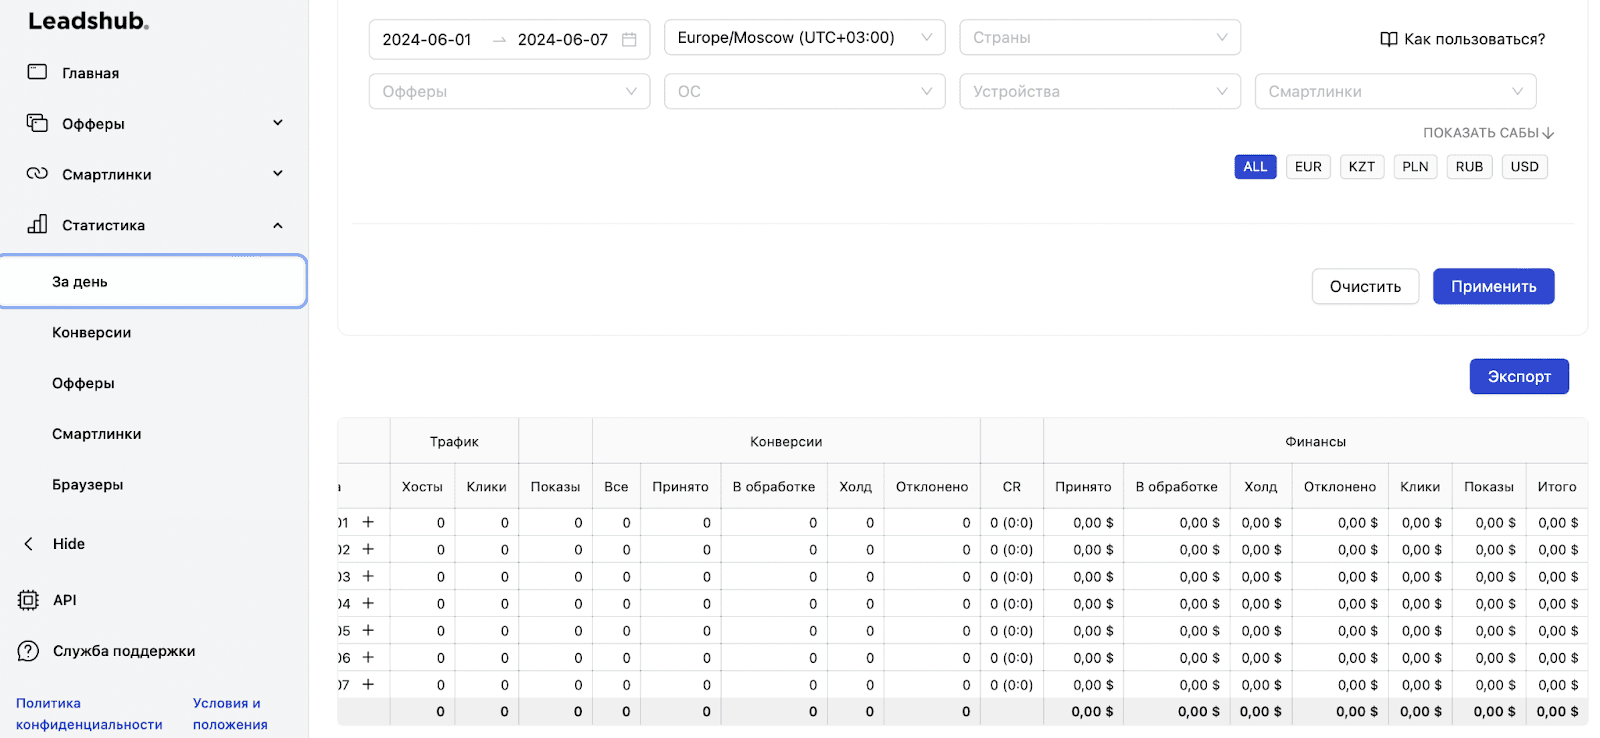Screen dimensions: 1600x738
Task: Expand the Смартлинки sidebar chevron
Action: click(278, 173)
